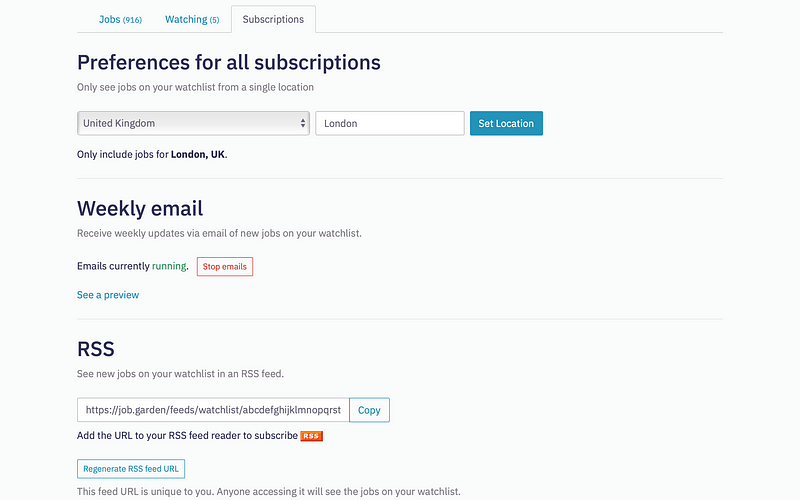
Task: Focus the London city input field
Action: (x=390, y=123)
